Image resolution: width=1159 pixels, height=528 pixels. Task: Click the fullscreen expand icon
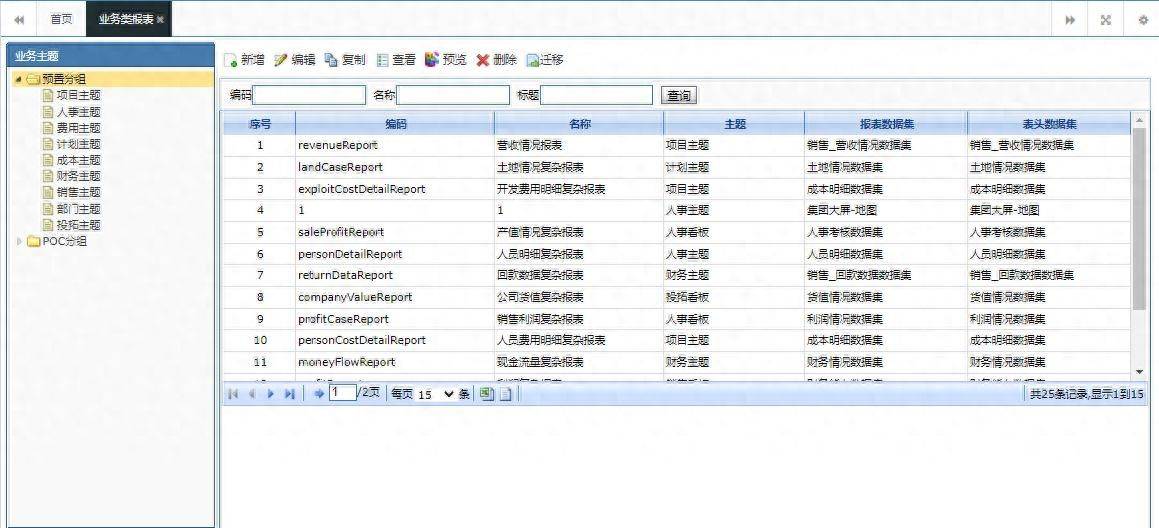[x=1106, y=20]
